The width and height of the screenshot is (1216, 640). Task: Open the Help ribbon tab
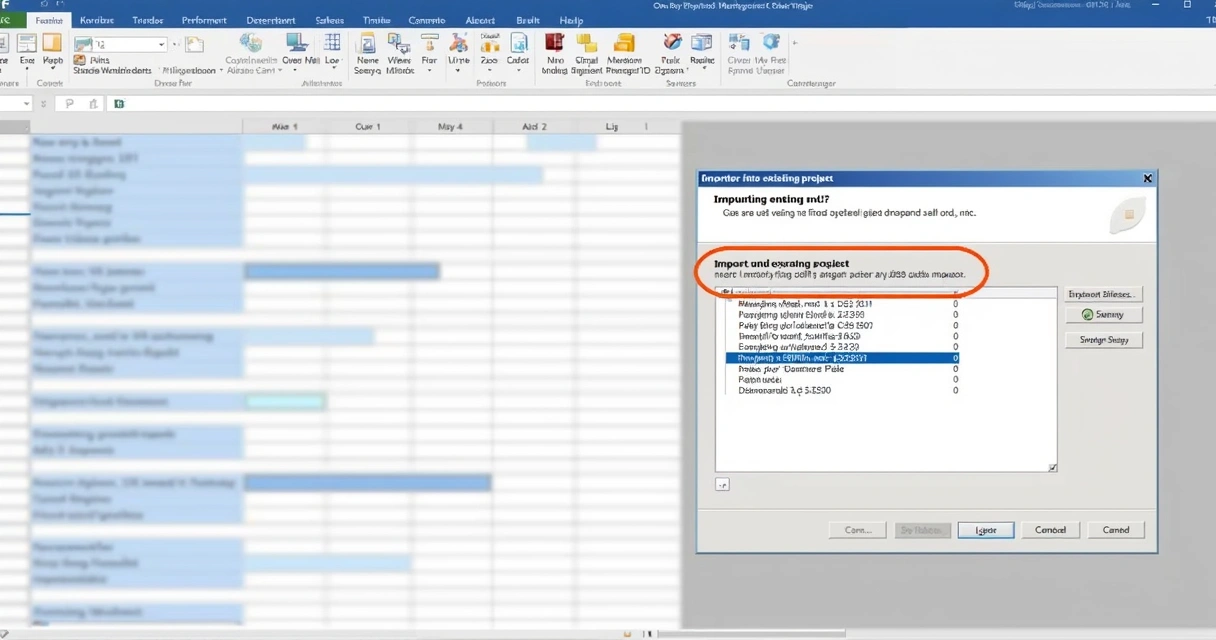click(570, 19)
